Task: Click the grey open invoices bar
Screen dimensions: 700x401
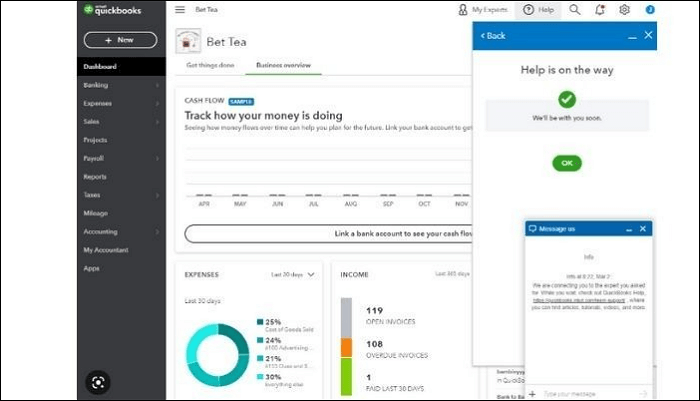Action: 346,317
